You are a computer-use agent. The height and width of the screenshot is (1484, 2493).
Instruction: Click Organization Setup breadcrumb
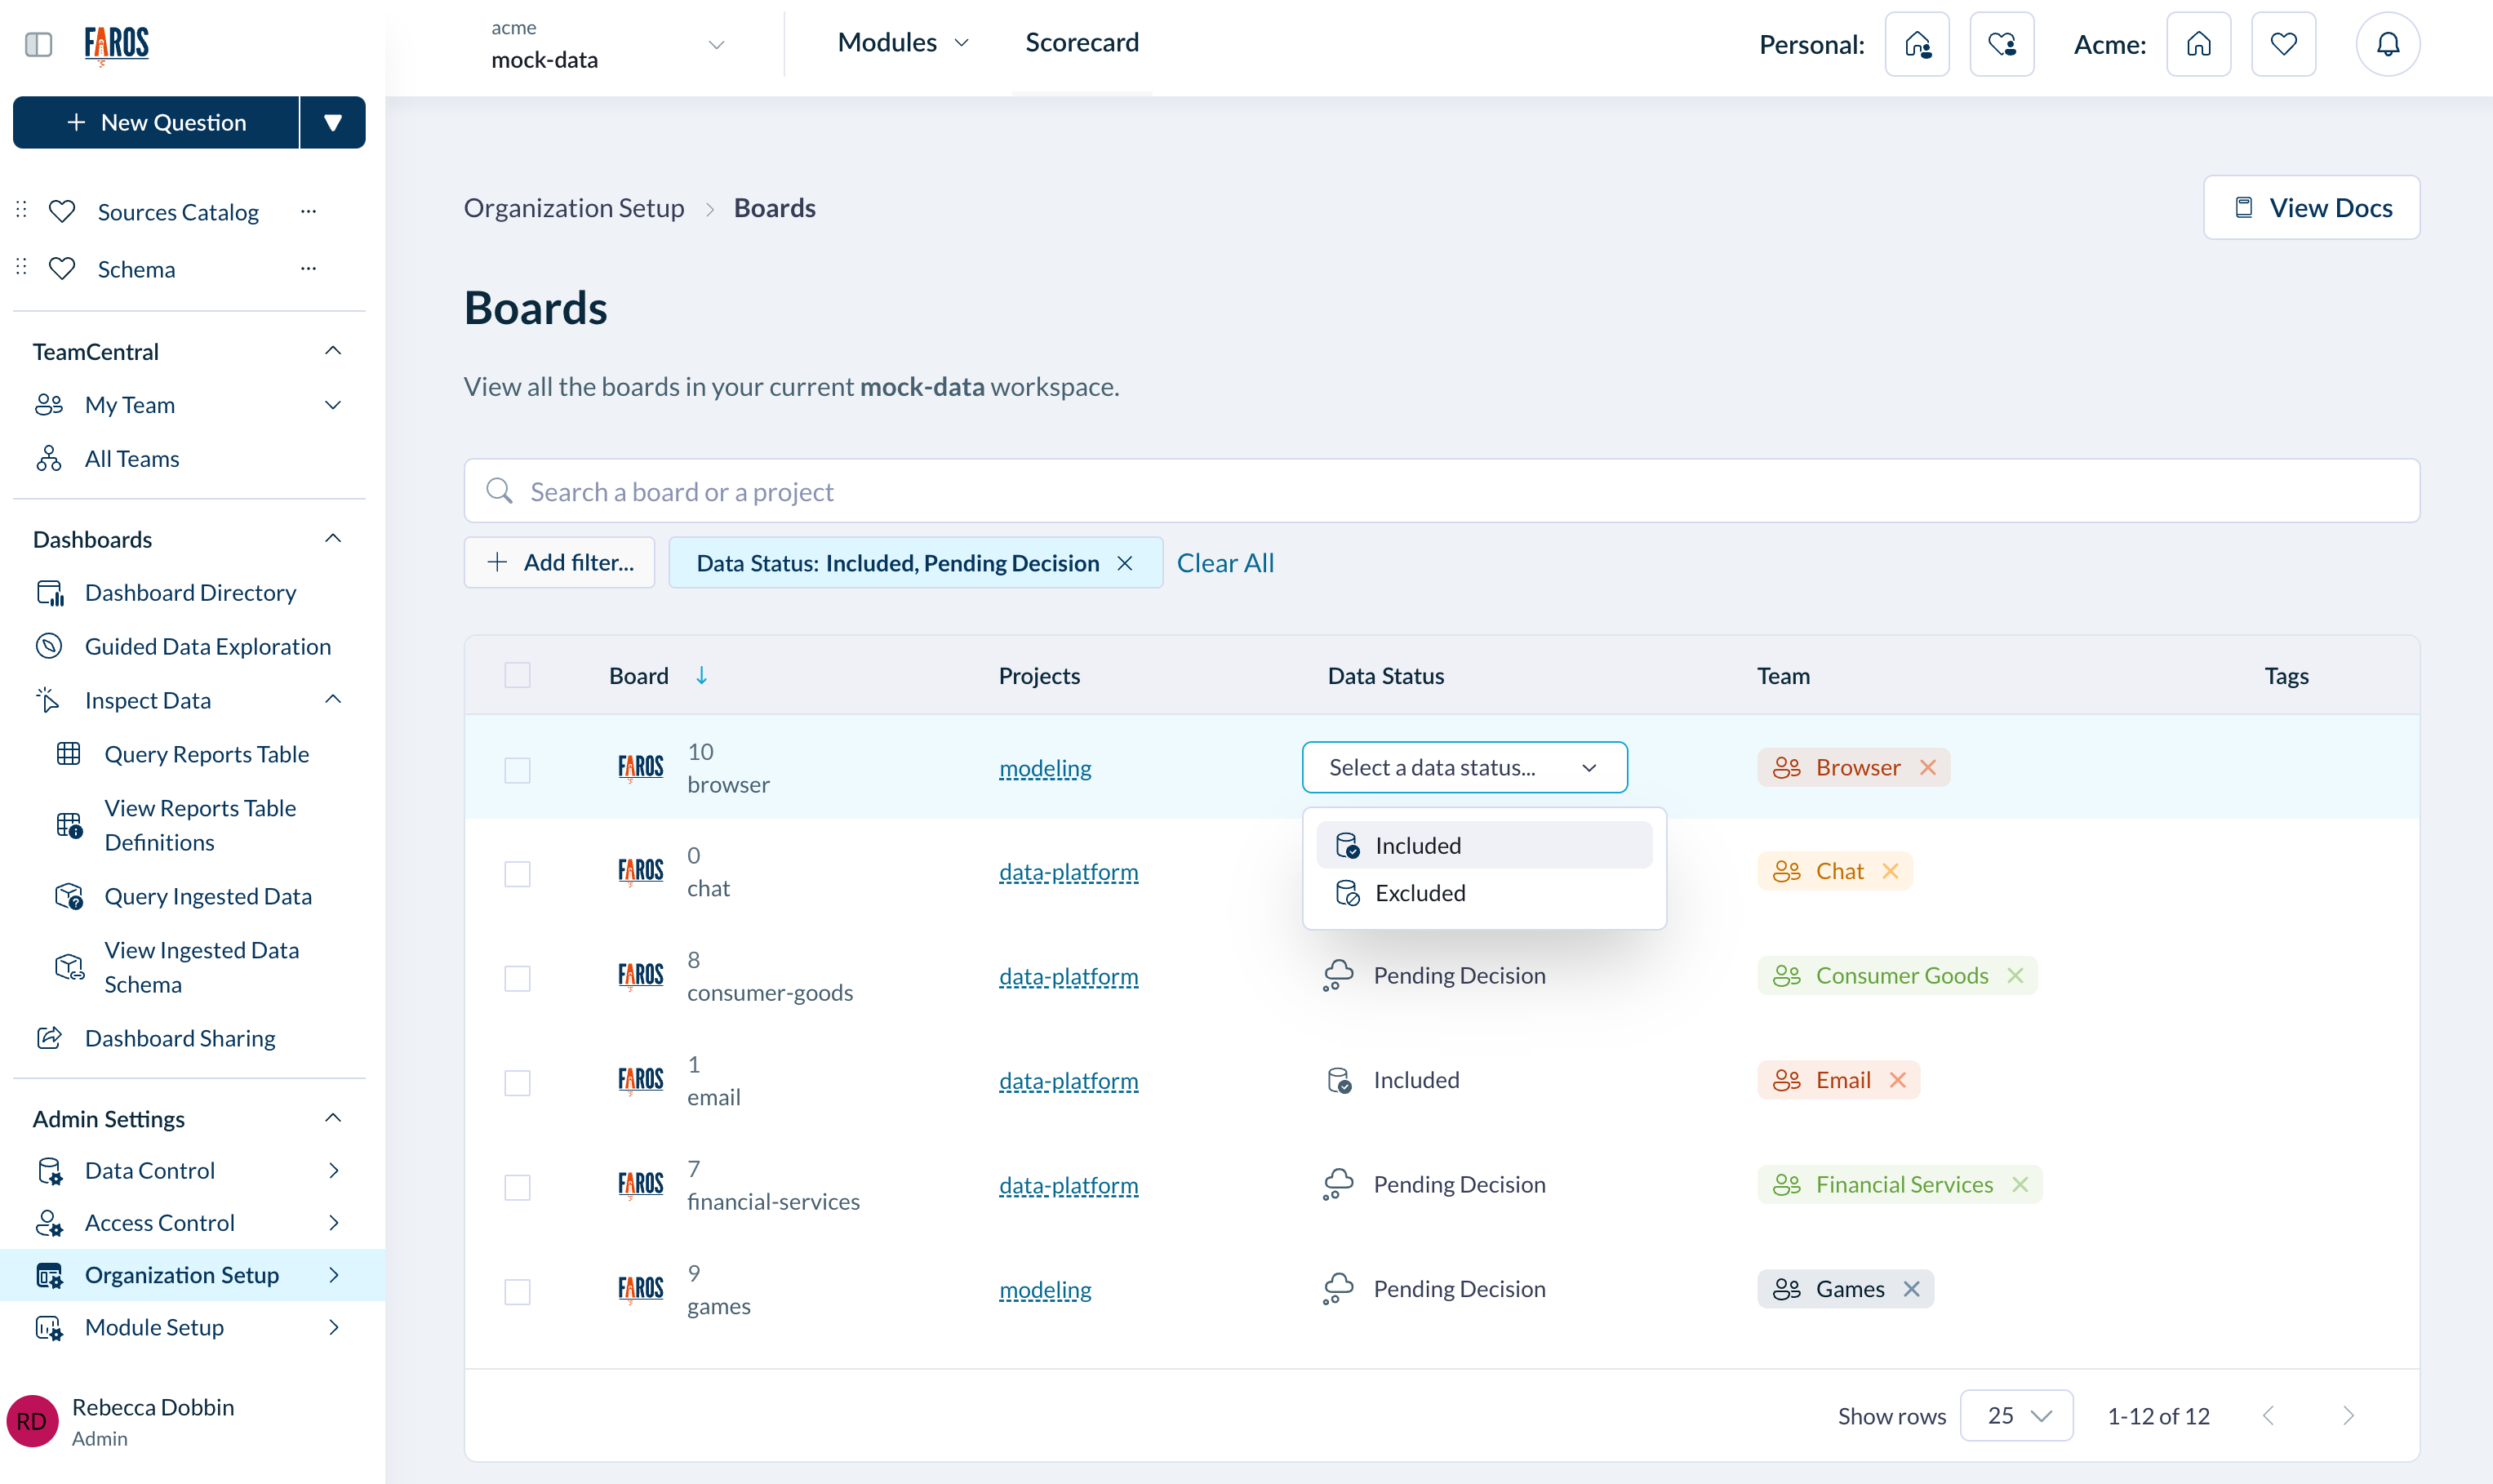tap(574, 207)
